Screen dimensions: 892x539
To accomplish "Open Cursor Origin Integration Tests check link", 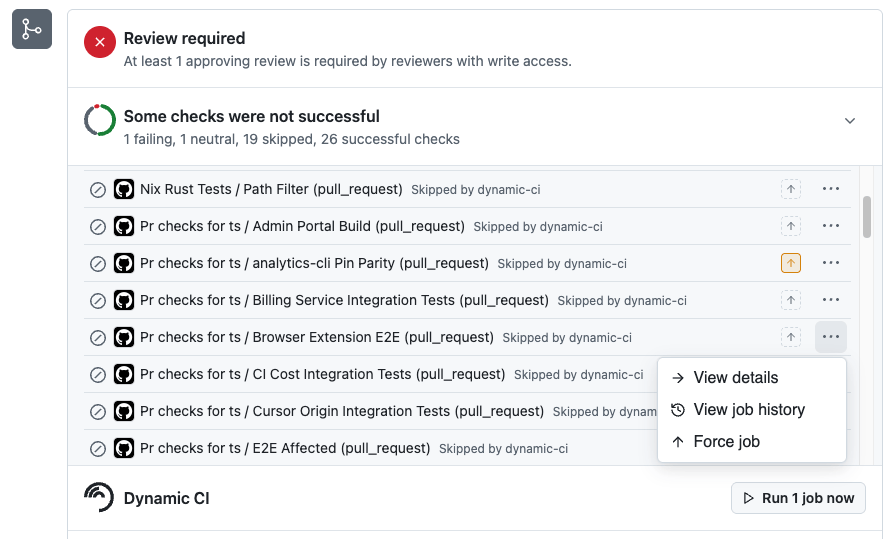I will tap(342, 411).
